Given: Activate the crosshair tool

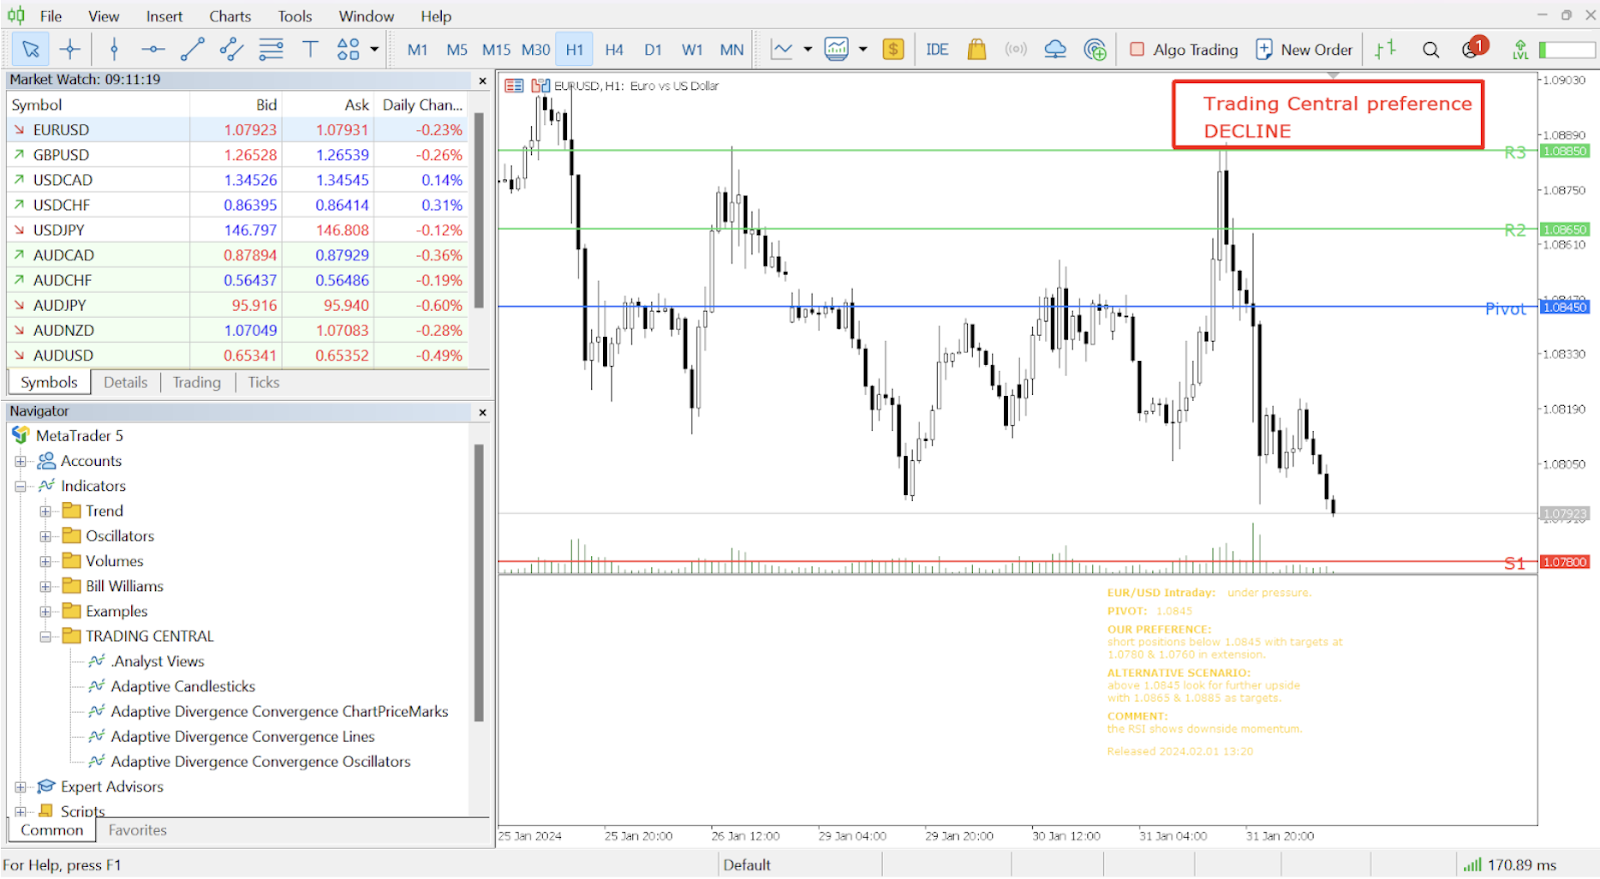Looking at the screenshot, I should point(70,49).
